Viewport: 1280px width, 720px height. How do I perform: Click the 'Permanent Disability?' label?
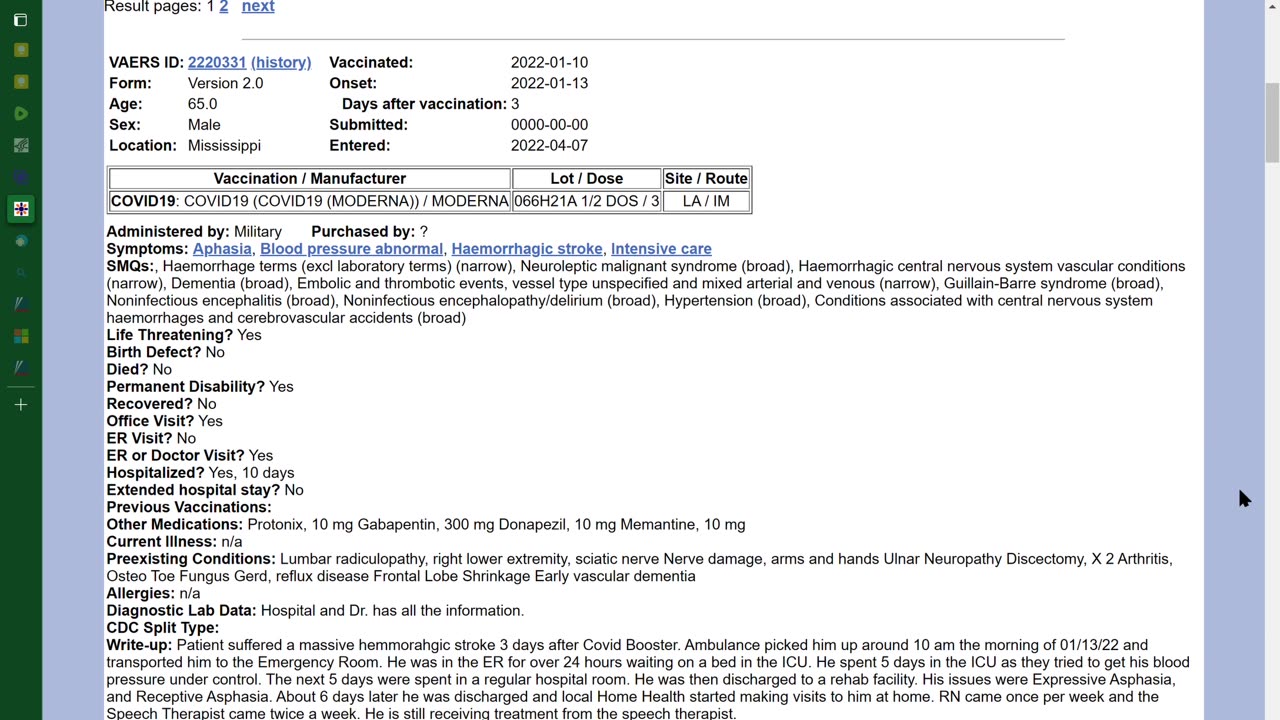tap(186, 387)
